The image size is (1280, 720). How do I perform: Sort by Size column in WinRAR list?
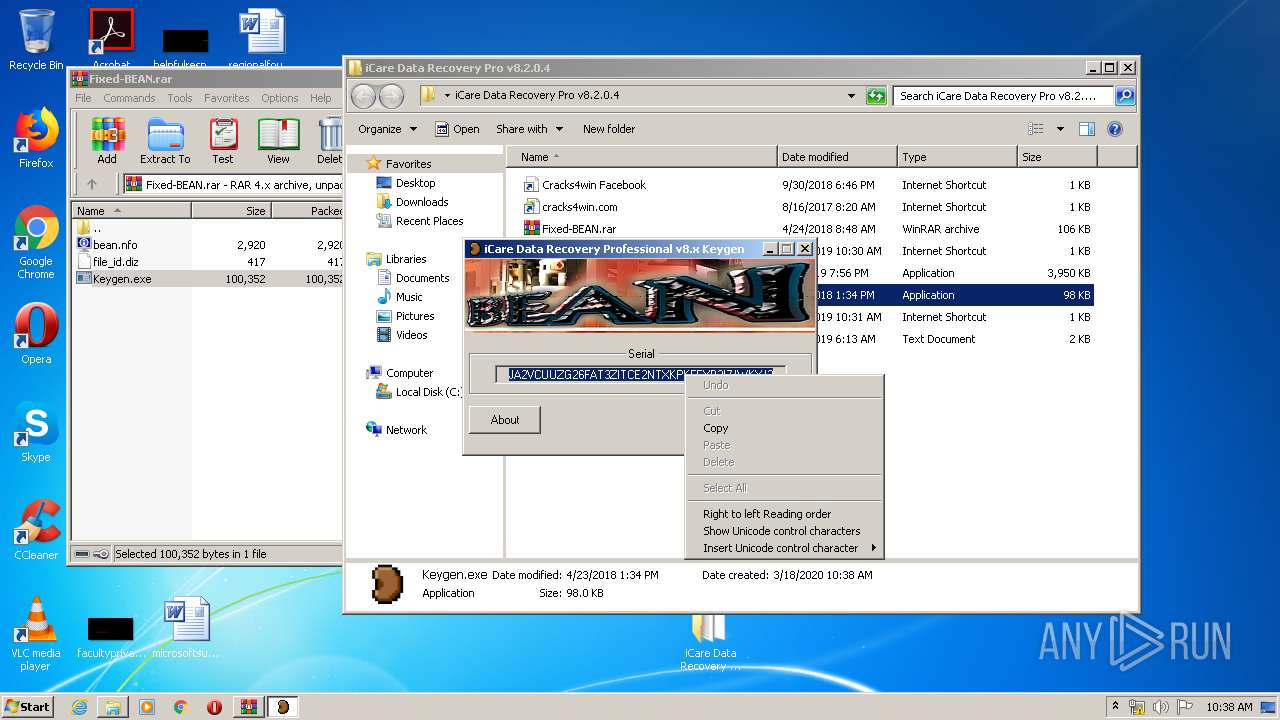(231, 211)
